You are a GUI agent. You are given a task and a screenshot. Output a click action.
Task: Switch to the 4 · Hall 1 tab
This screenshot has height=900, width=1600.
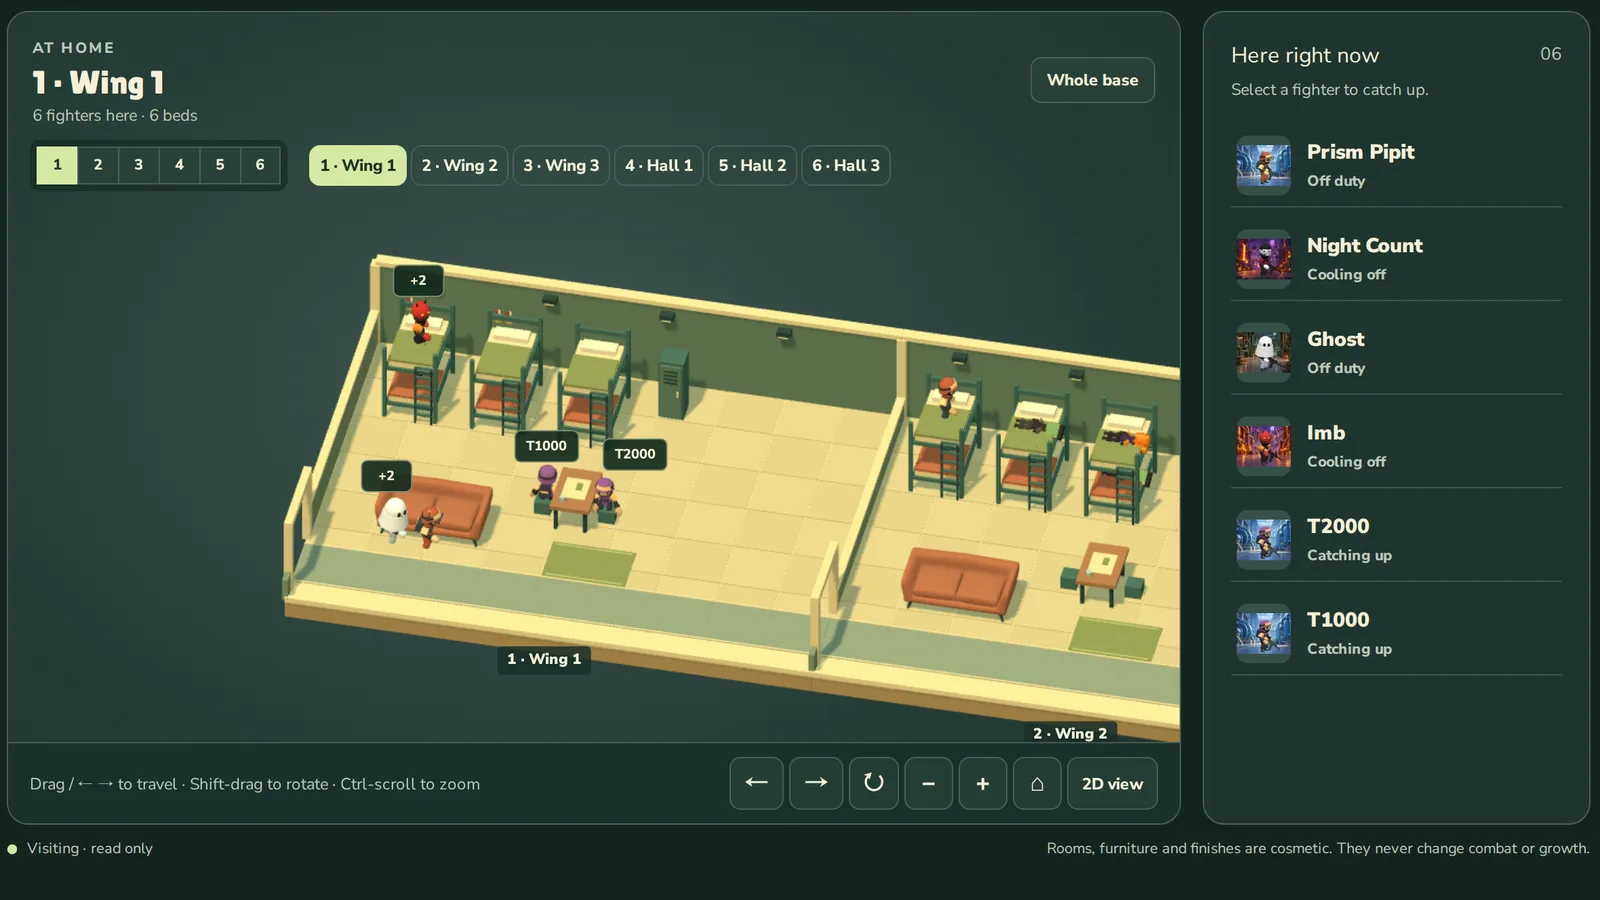click(x=659, y=165)
